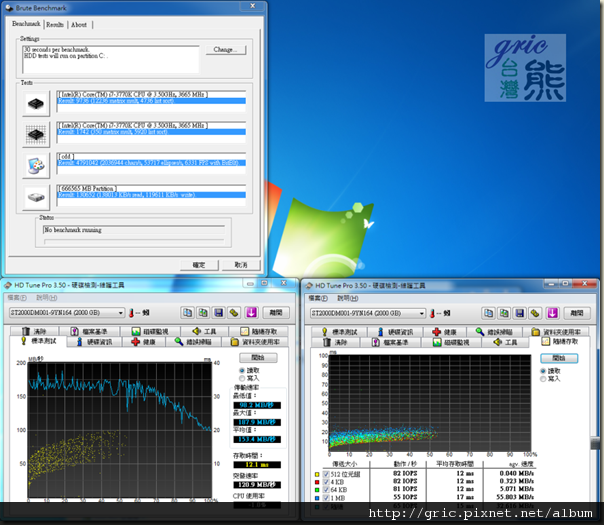Run the graphics paint test icon in Brute Benchmark
This screenshot has width=604, height=525.
tap(36, 166)
